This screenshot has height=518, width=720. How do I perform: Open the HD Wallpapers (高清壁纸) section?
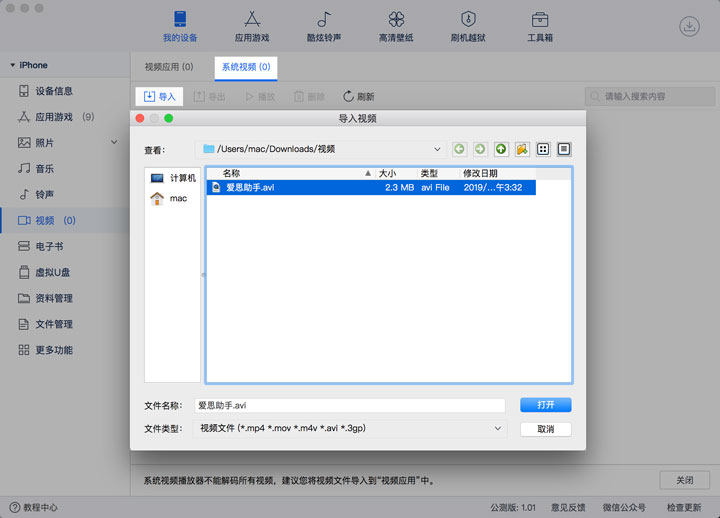point(396,27)
